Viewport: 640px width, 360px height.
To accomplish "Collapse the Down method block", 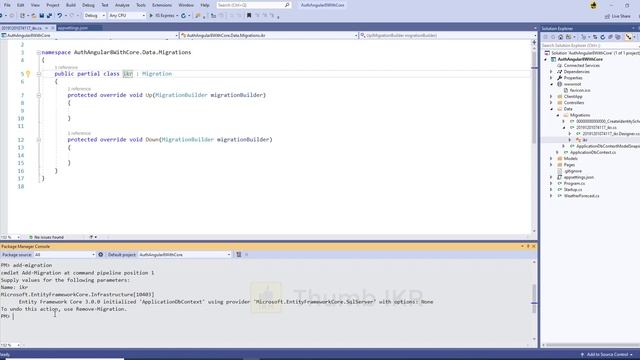I will 38,140.
